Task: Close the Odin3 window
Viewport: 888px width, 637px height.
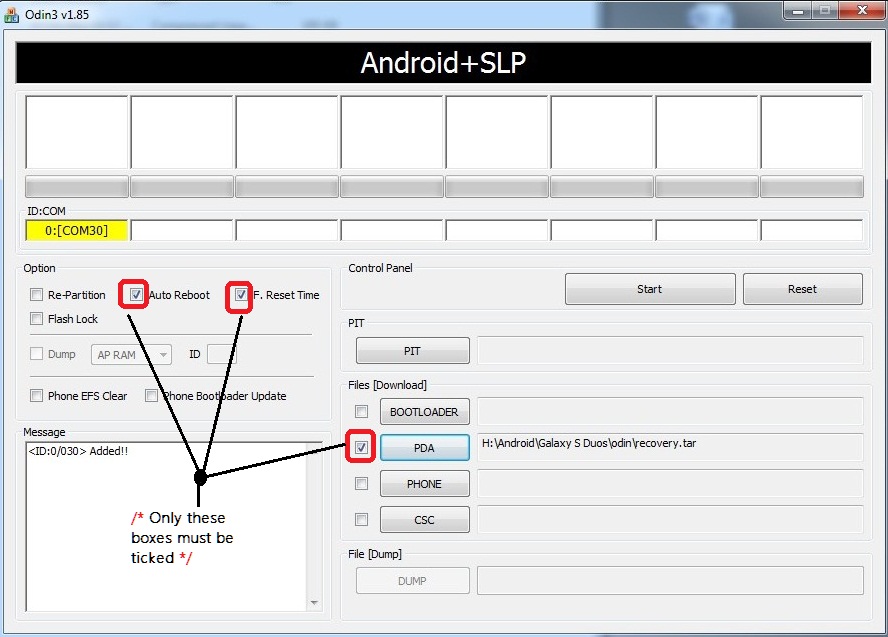Action: coord(862,10)
